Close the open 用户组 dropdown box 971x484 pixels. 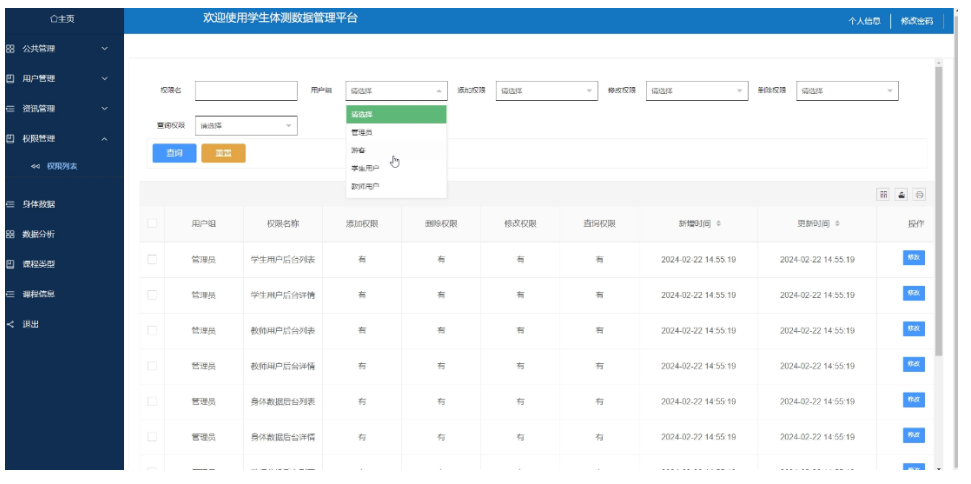click(x=396, y=91)
